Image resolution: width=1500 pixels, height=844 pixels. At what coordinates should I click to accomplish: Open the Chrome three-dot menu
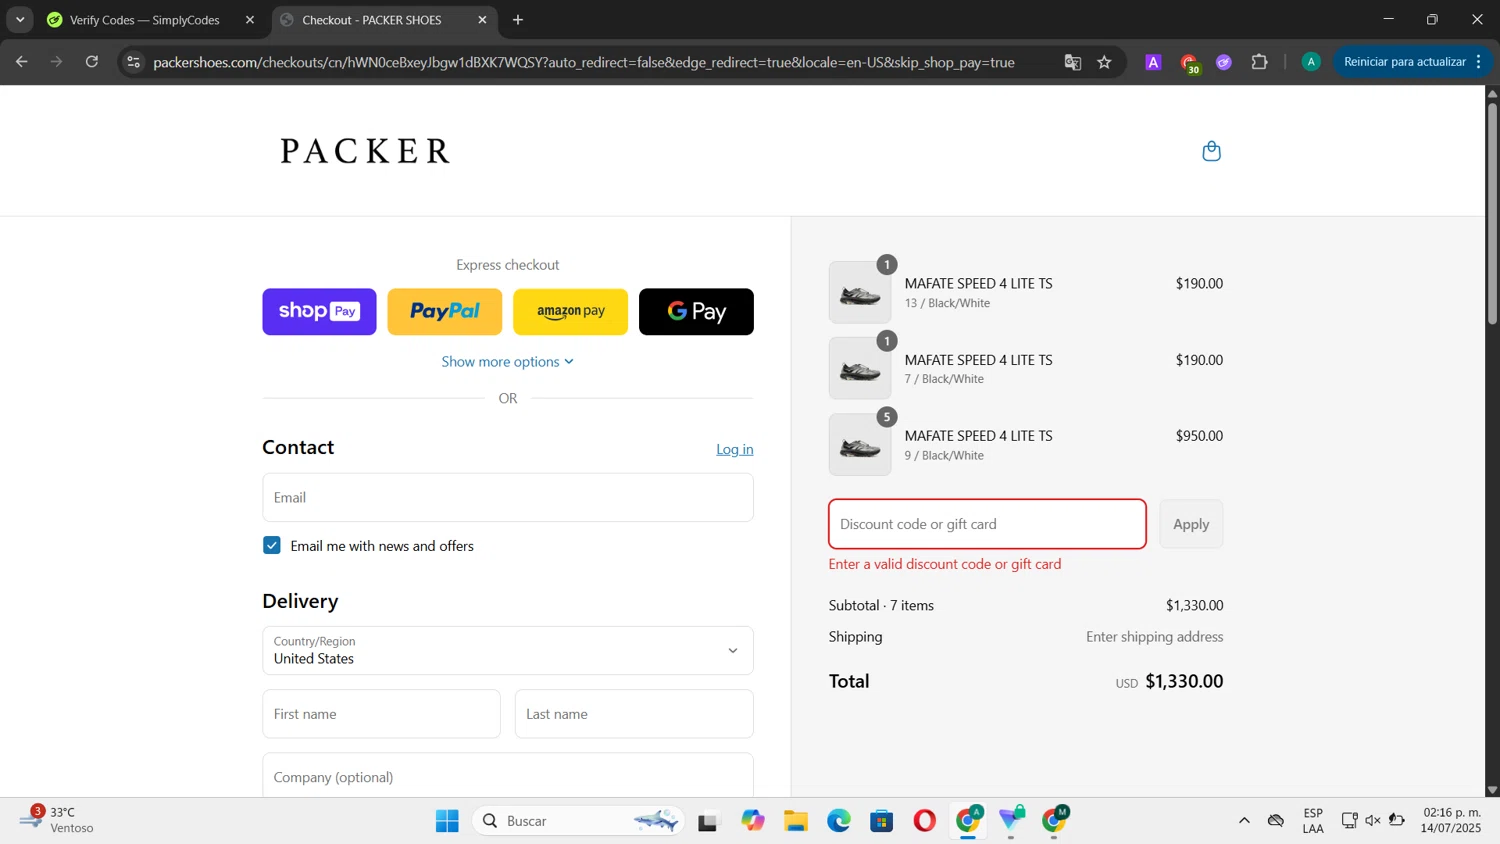click(x=1479, y=62)
